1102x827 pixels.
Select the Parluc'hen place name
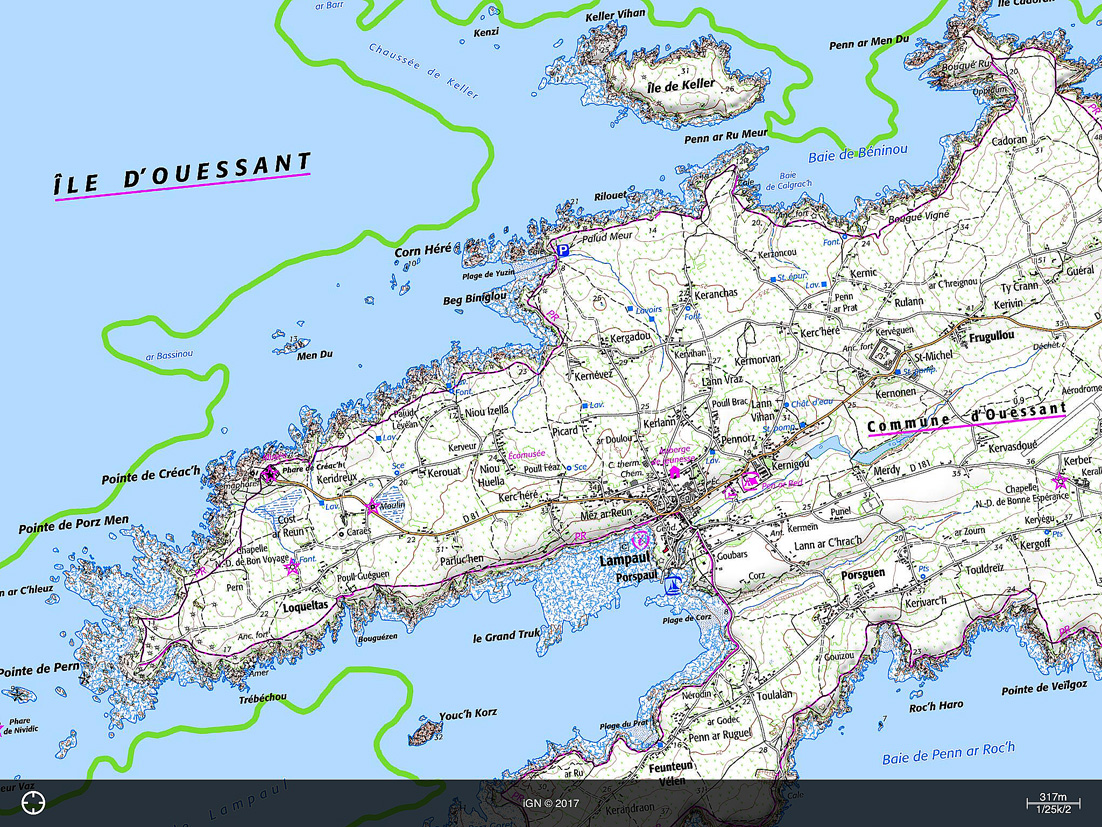pos(462,560)
